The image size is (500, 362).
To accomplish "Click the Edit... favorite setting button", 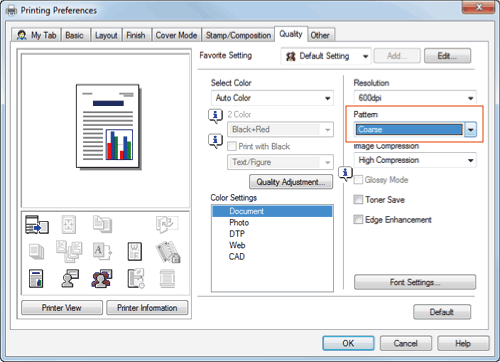I will click(447, 56).
